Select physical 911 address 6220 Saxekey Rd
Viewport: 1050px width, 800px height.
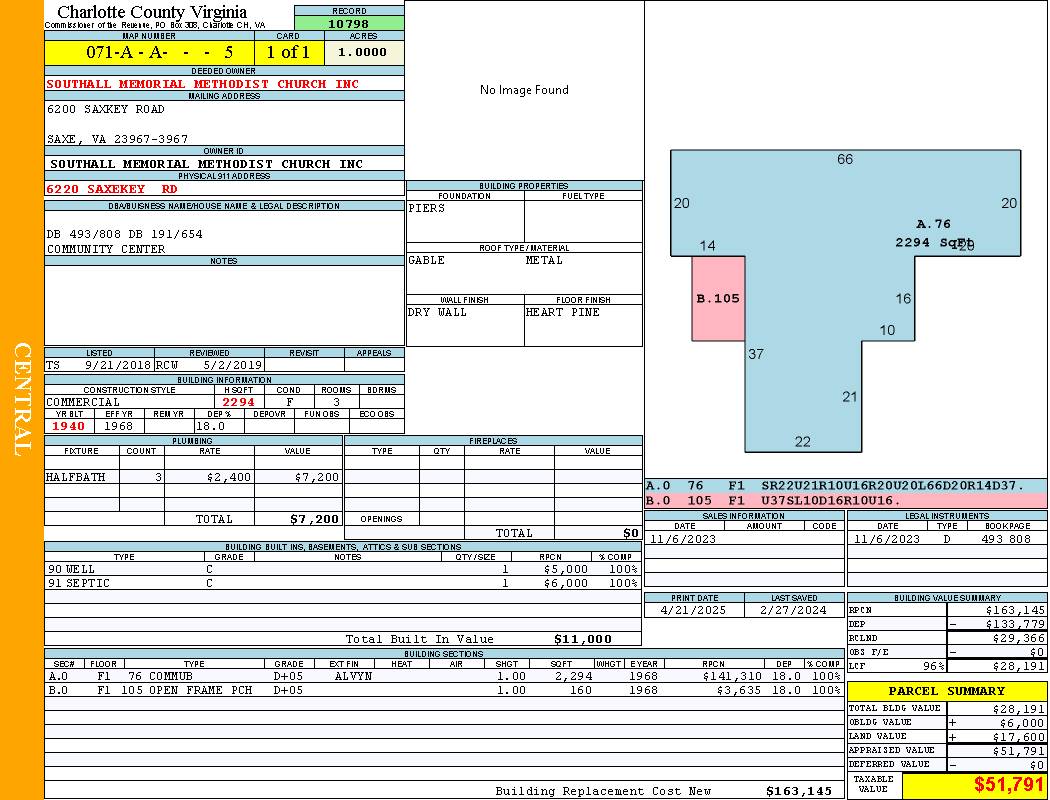(x=112, y=188)
